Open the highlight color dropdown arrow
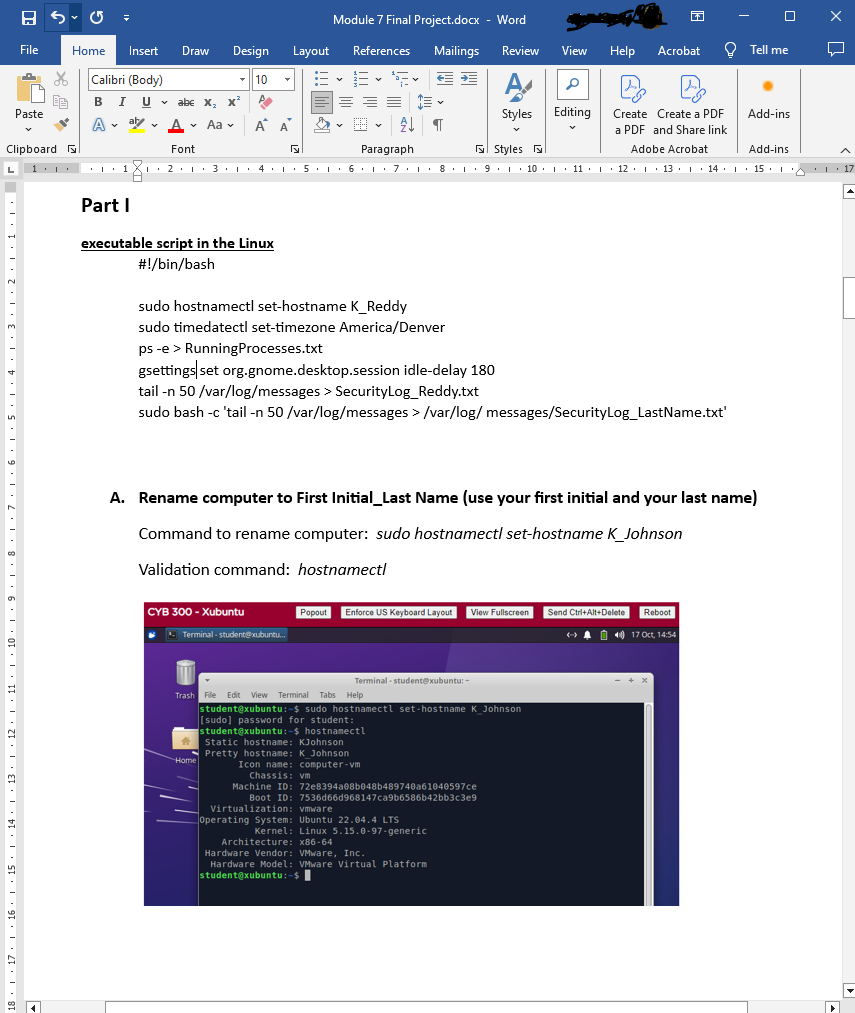The image size is (855, 1013). (x=154, y=125)
